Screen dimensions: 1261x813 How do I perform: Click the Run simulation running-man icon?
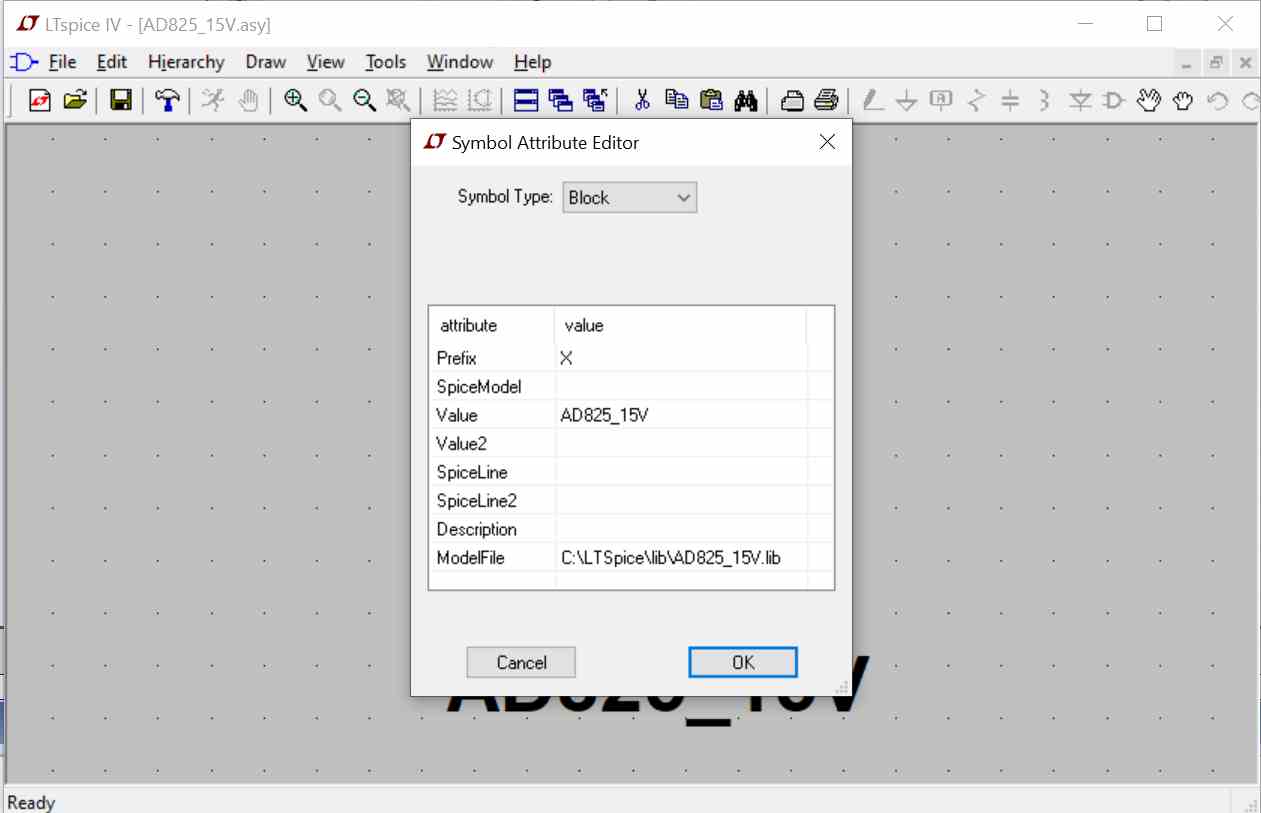click(x=213, y=100)
